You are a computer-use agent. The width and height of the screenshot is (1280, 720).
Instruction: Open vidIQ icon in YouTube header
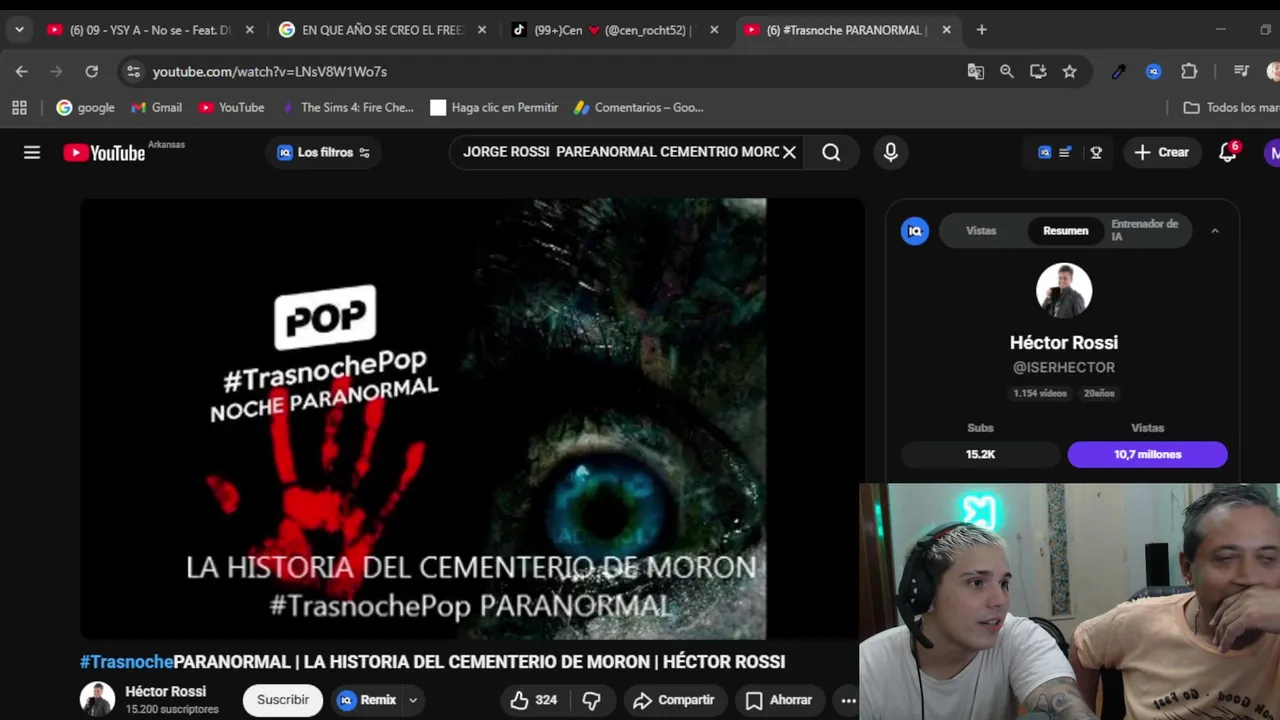click(x=1044, y=152)
